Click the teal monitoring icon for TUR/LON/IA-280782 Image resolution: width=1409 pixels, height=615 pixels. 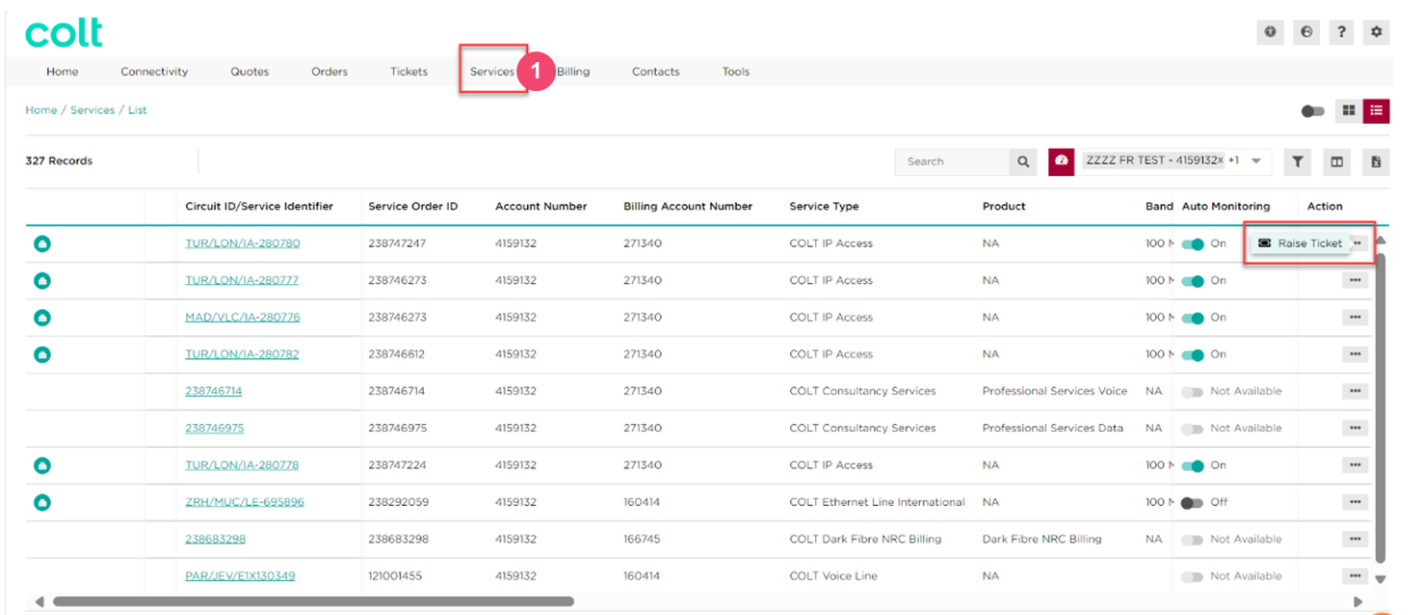(42, 354)
